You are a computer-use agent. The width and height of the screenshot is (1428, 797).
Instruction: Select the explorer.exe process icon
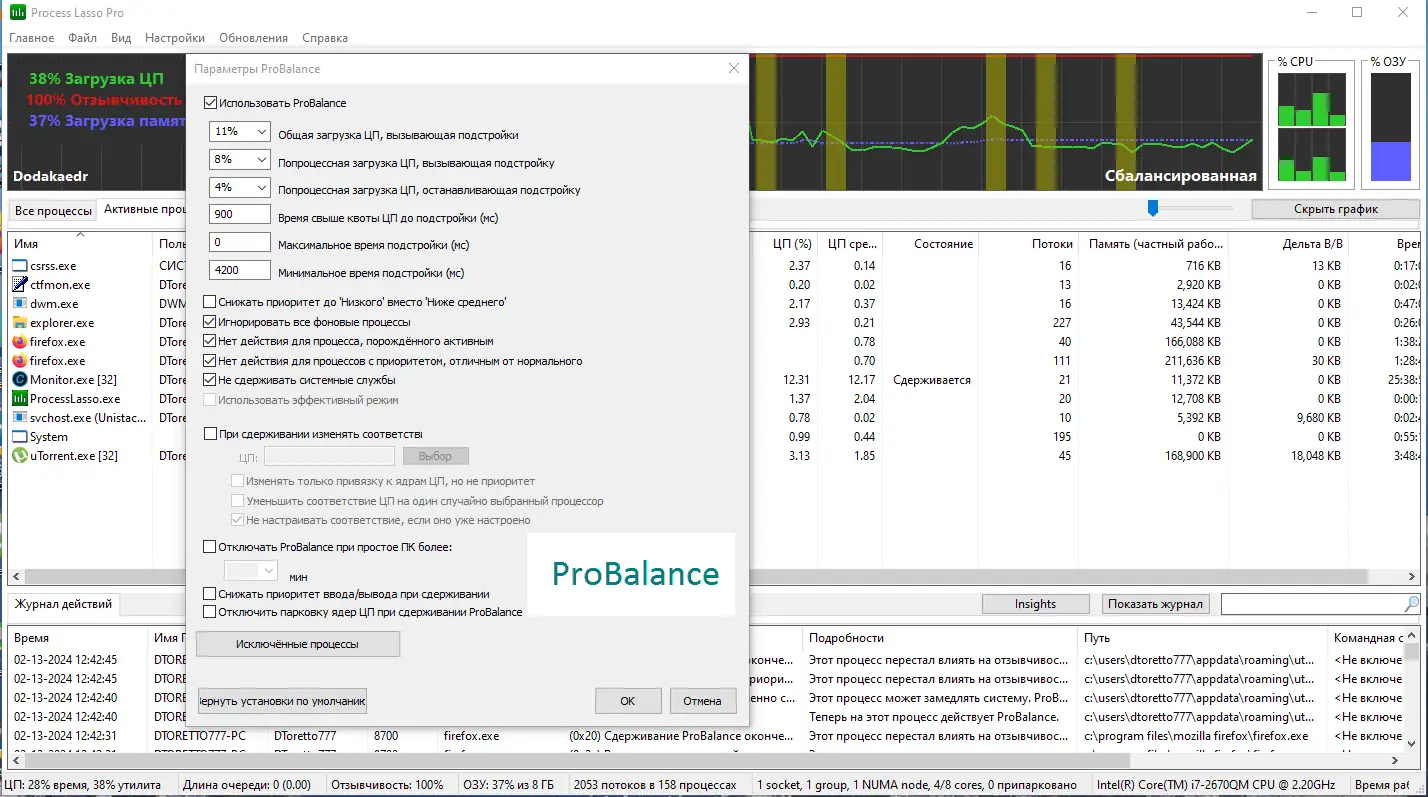(22, 322)
